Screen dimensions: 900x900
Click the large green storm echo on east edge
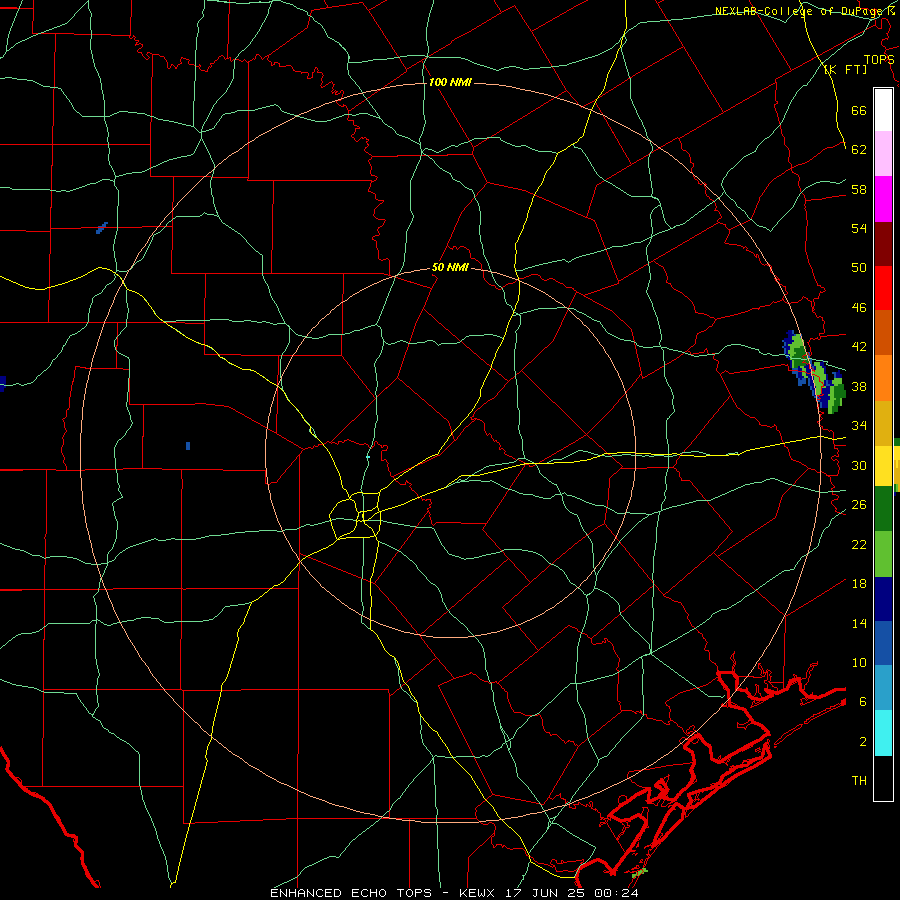(814, 372)
